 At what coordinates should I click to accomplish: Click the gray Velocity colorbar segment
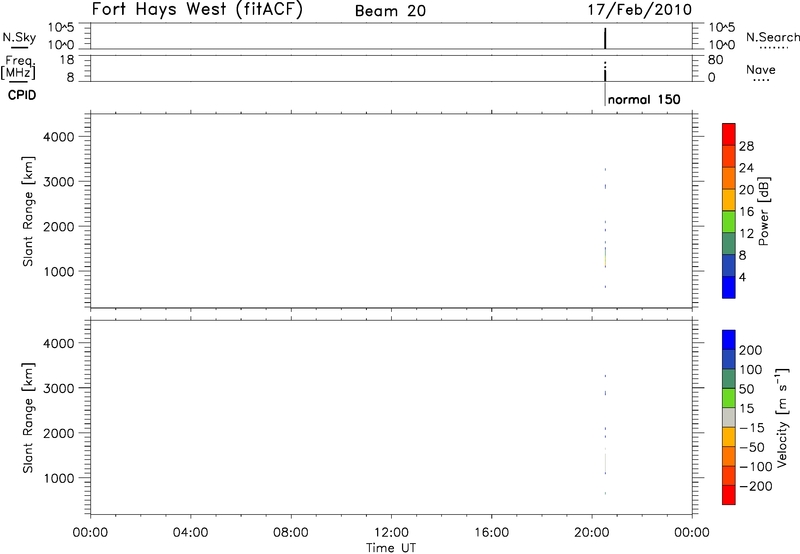click(x=729, y=417)
